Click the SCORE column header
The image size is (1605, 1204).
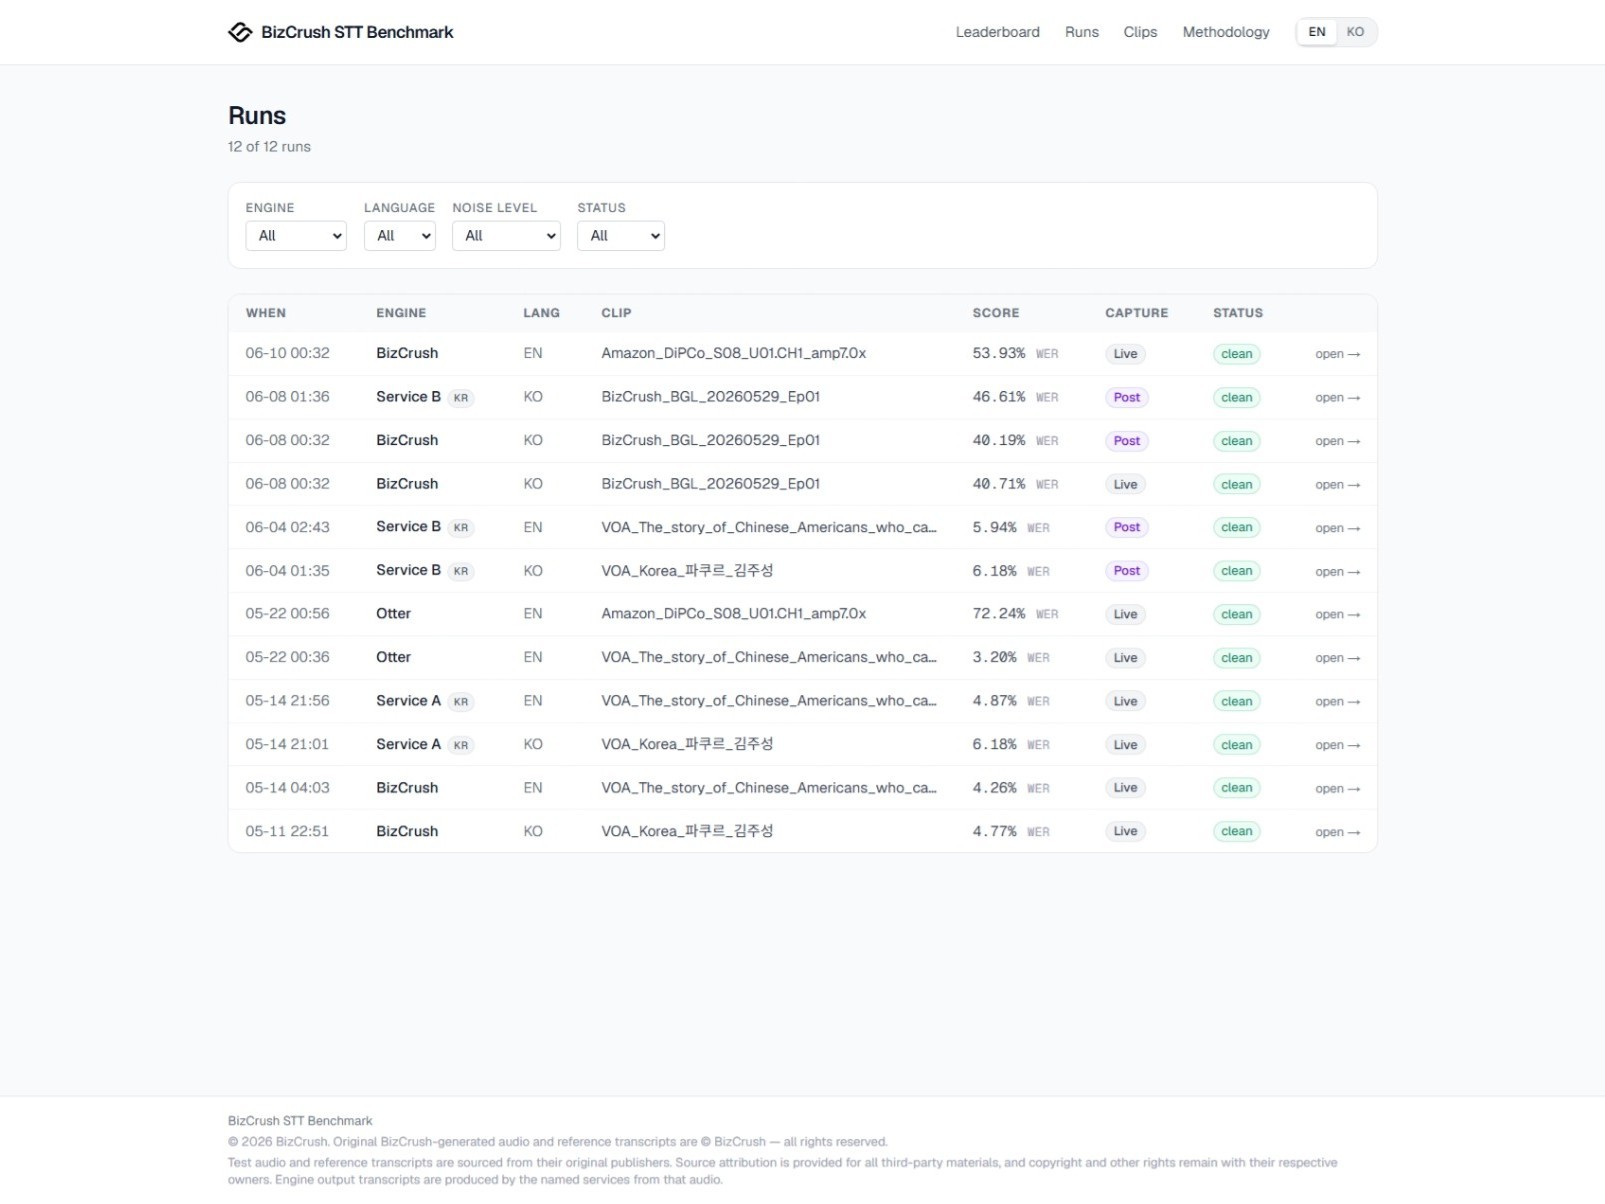click(x=996, y=313)
